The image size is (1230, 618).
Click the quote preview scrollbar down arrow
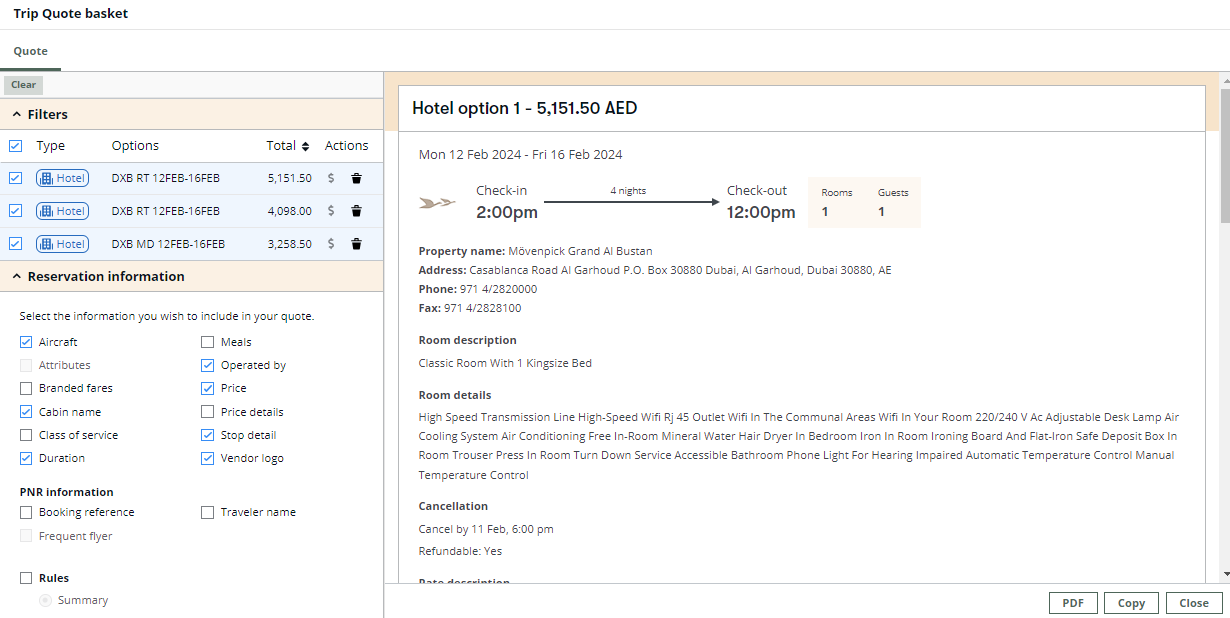pyautogui.click(x=1225, y=574)
